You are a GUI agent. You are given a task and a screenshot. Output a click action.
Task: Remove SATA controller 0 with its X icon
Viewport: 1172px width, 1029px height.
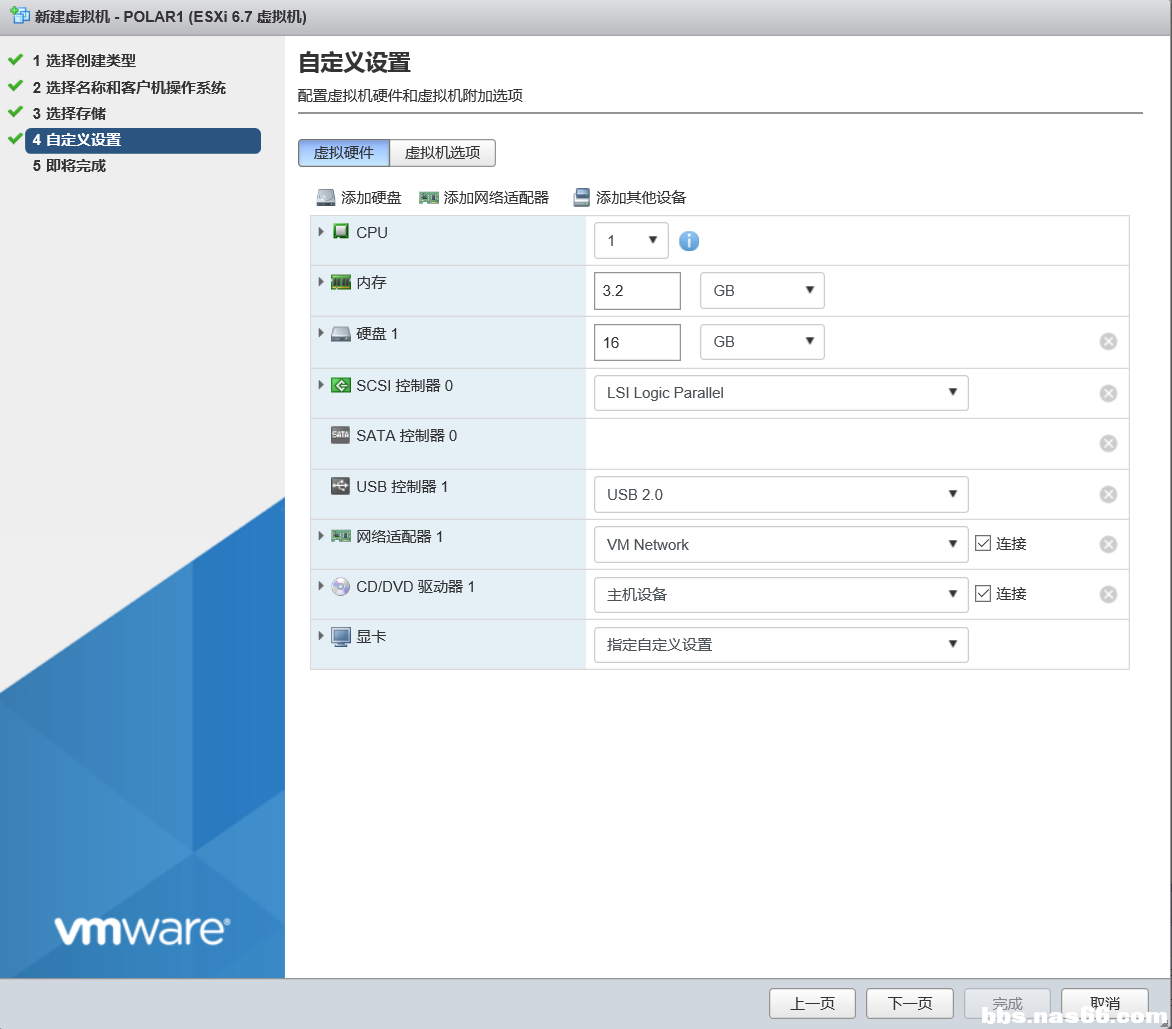point(1108,444)
